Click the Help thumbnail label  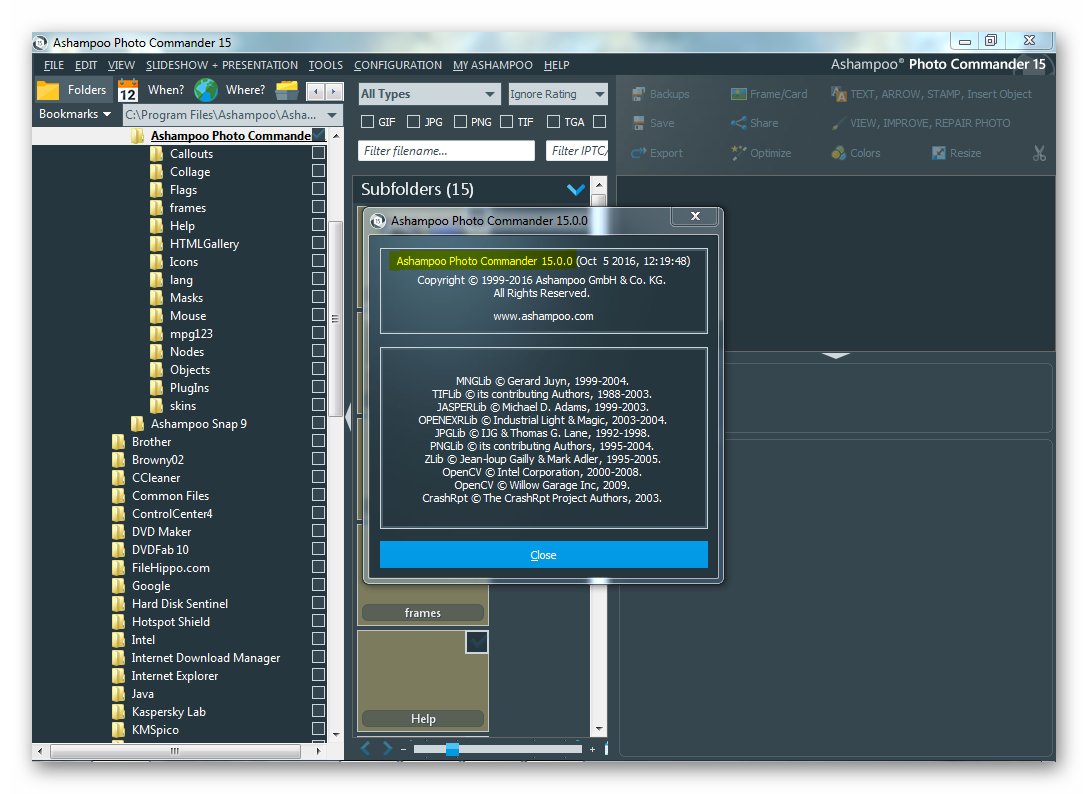(x=423, y=719)
